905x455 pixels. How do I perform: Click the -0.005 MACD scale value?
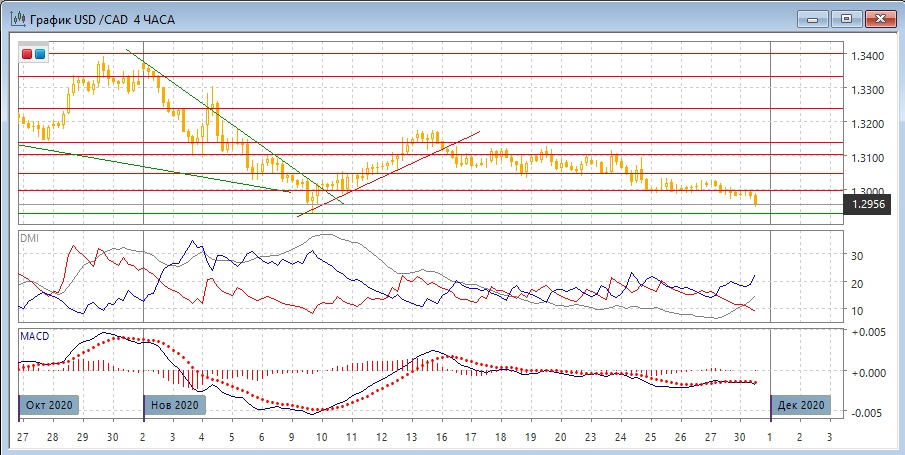pos(866,413)
